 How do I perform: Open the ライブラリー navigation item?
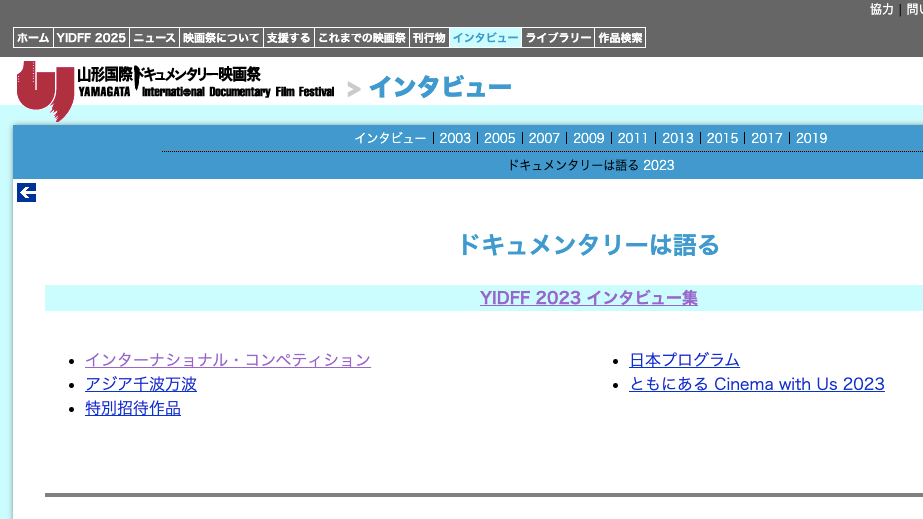click(x=558, y=38)
